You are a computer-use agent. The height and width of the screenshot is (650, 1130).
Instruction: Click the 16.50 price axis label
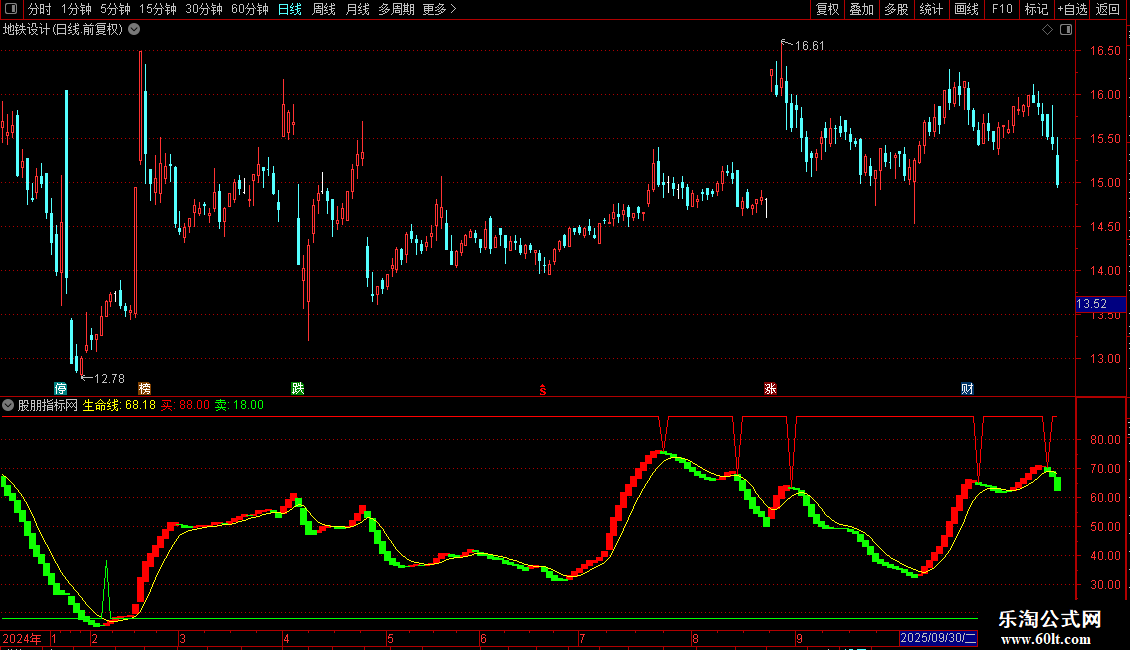point(1105,50)
